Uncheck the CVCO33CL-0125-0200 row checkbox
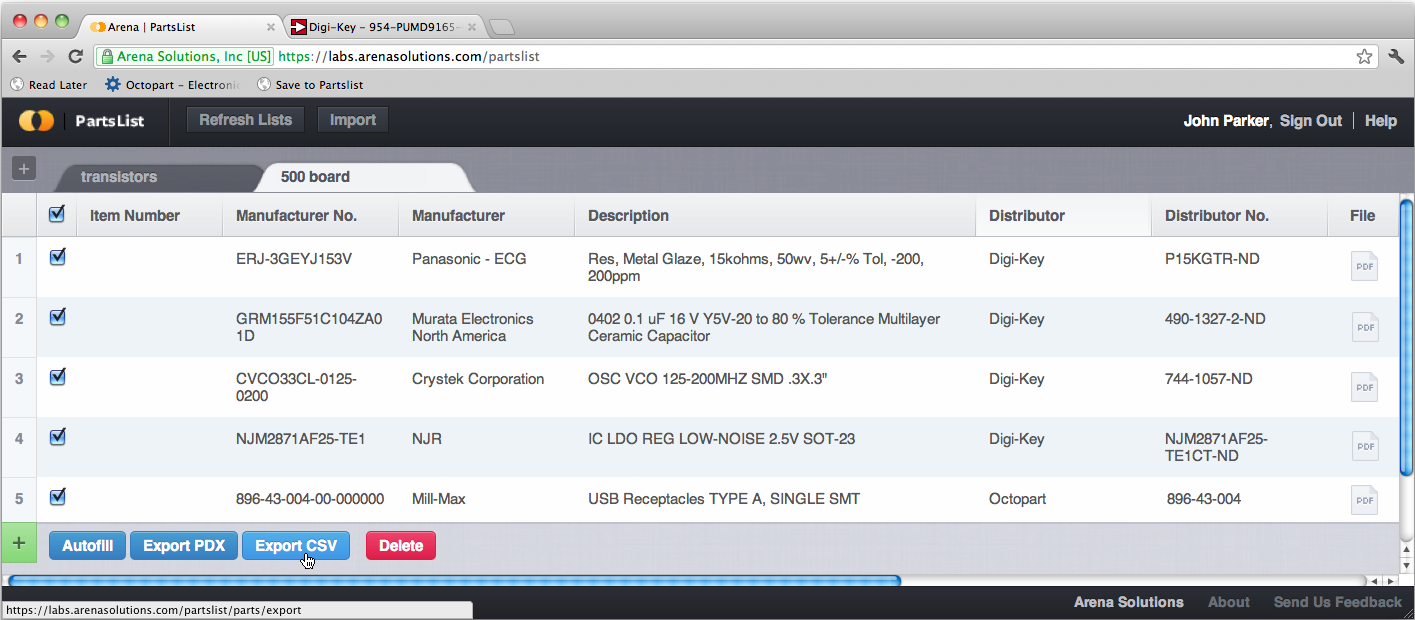This screenshot has height=620, width=1415. 57,377
